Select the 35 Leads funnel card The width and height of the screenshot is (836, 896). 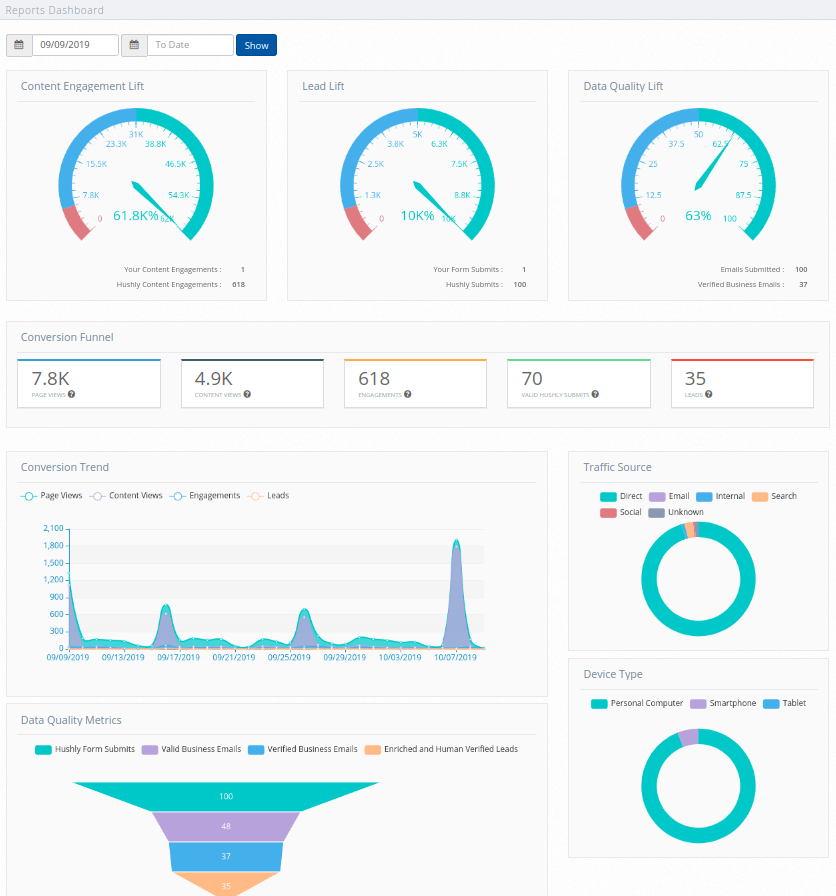pyautogui.click(x=742, y=383)
